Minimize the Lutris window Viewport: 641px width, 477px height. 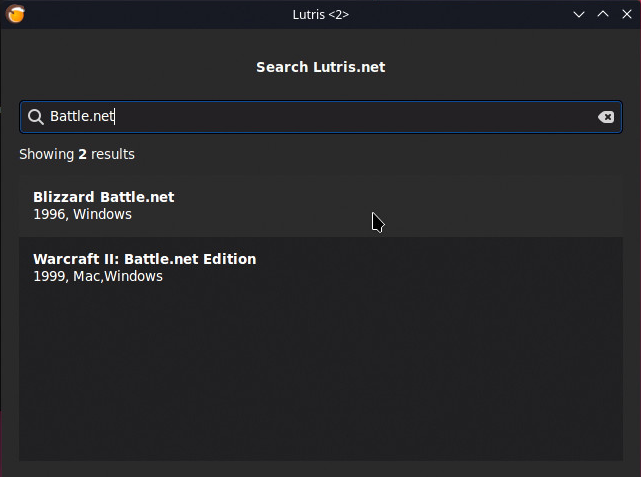click(x=579, y=14)
